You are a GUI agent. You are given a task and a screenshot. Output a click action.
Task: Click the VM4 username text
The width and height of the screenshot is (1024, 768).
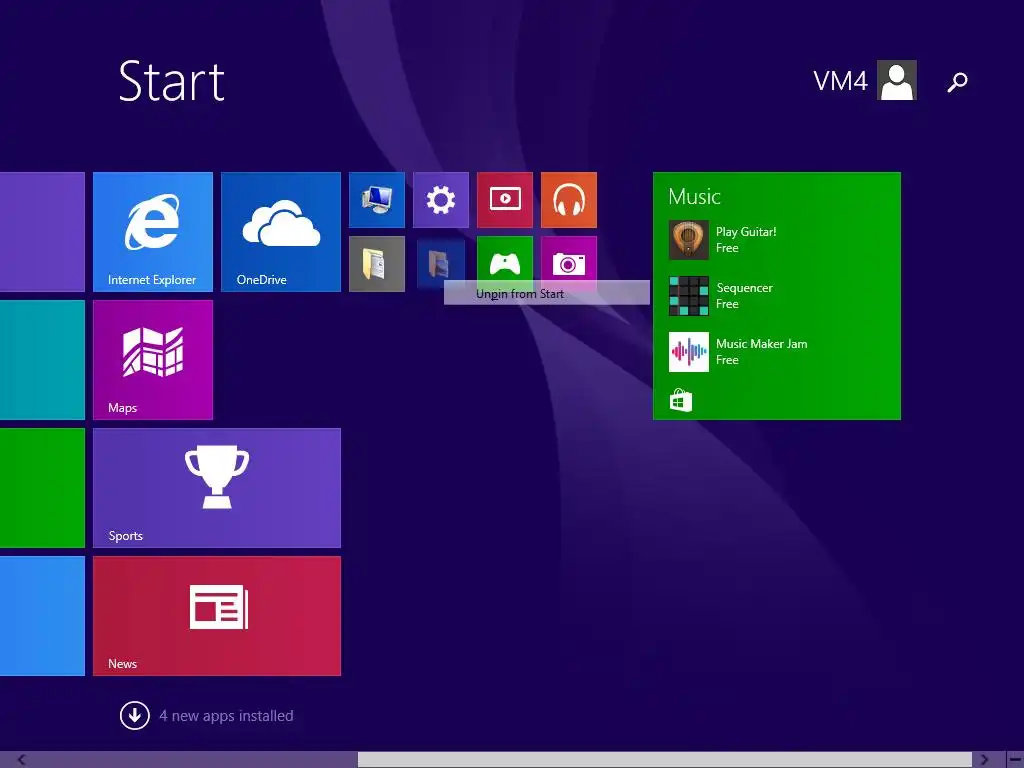pos(840,82)
